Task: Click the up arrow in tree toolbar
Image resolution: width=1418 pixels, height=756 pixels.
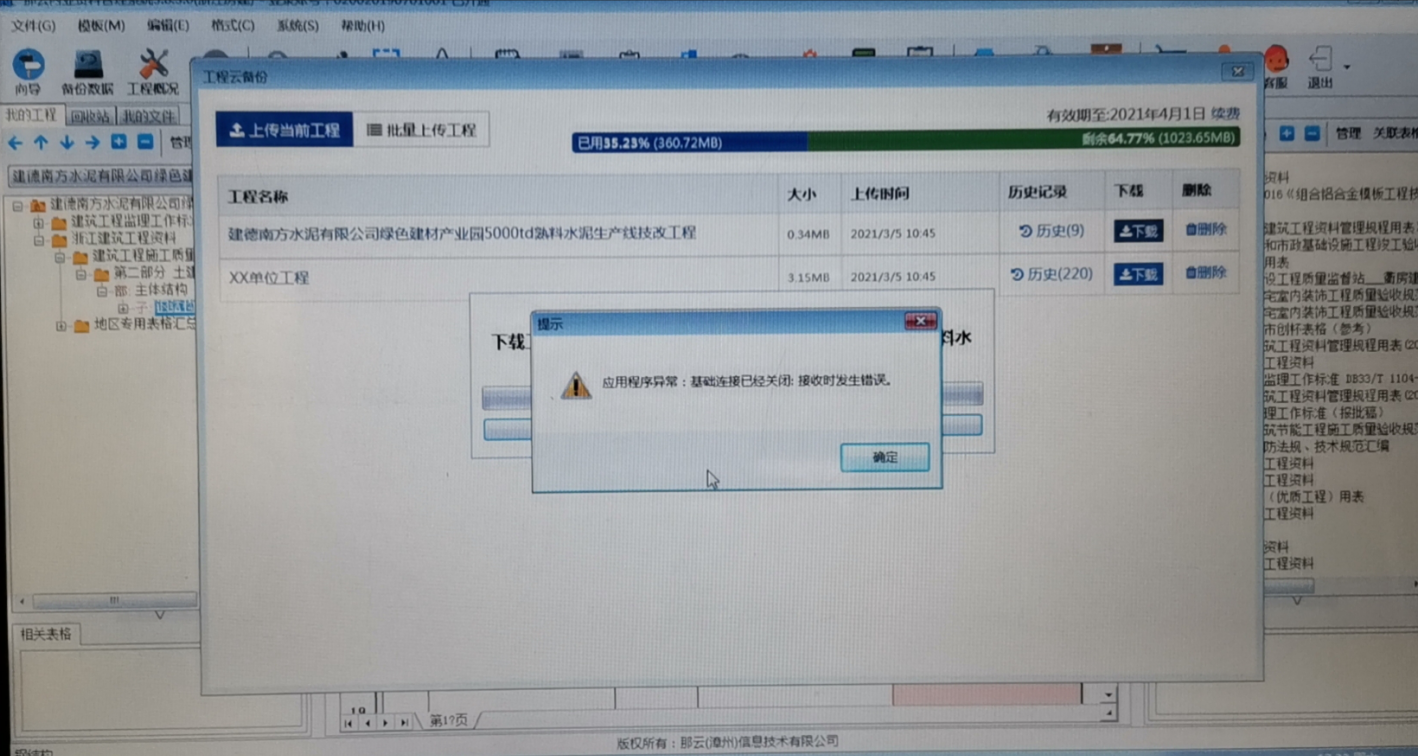Action: (x=41, y=143)
